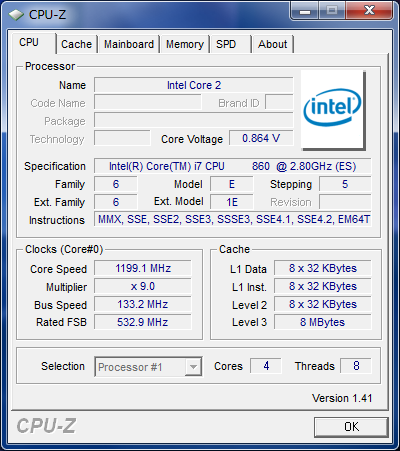Click the Ext. Model value 1E
The image size is (400, 451).
(232, 202)
